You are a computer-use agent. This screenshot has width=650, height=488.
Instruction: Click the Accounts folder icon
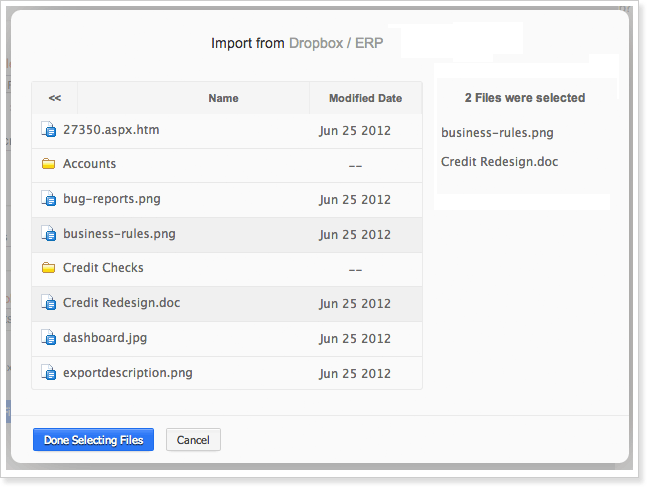tap(49, 164)
